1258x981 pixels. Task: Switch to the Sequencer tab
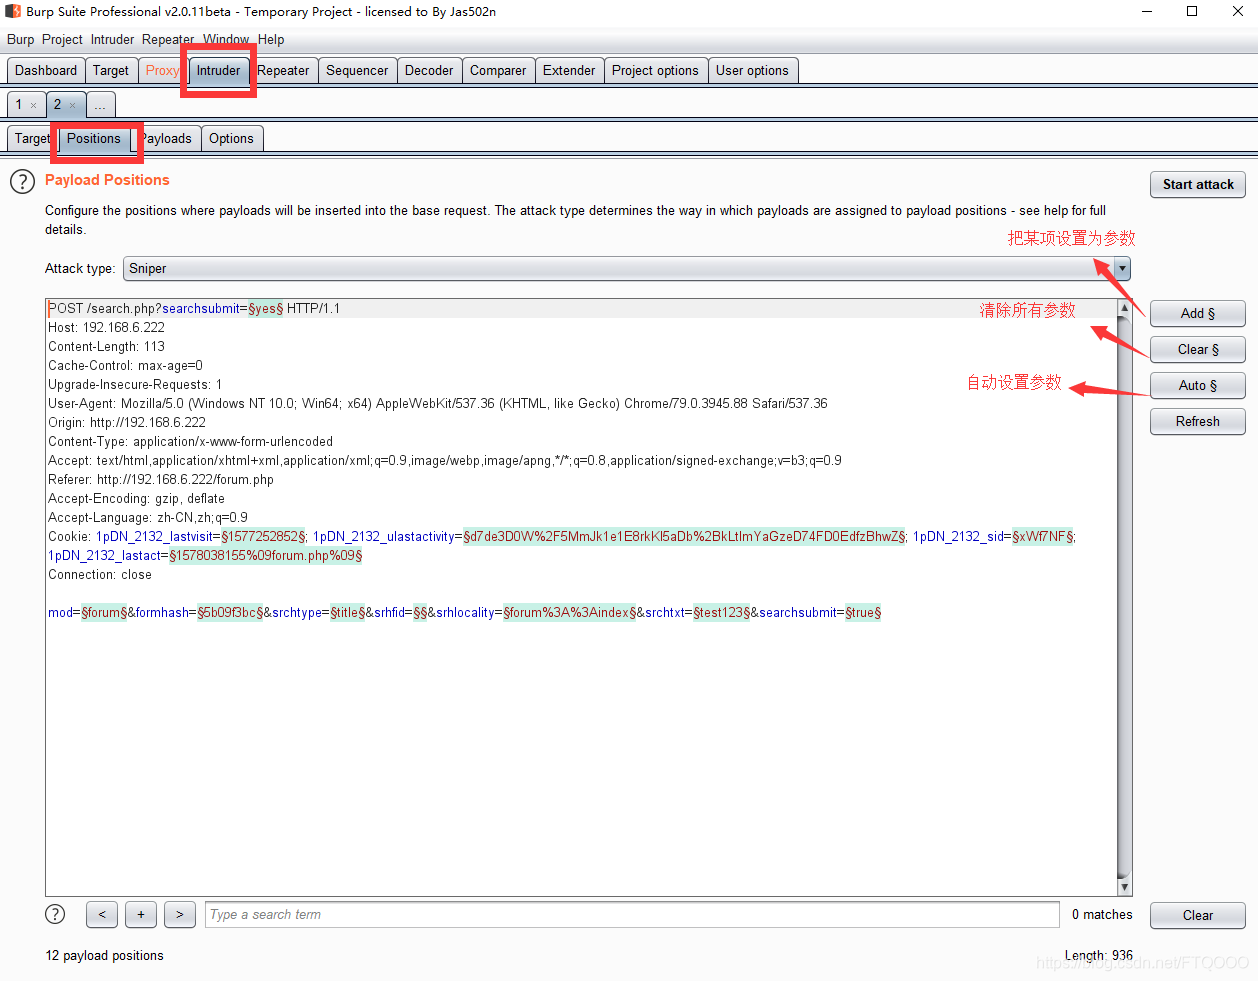[x=357, y=71]
